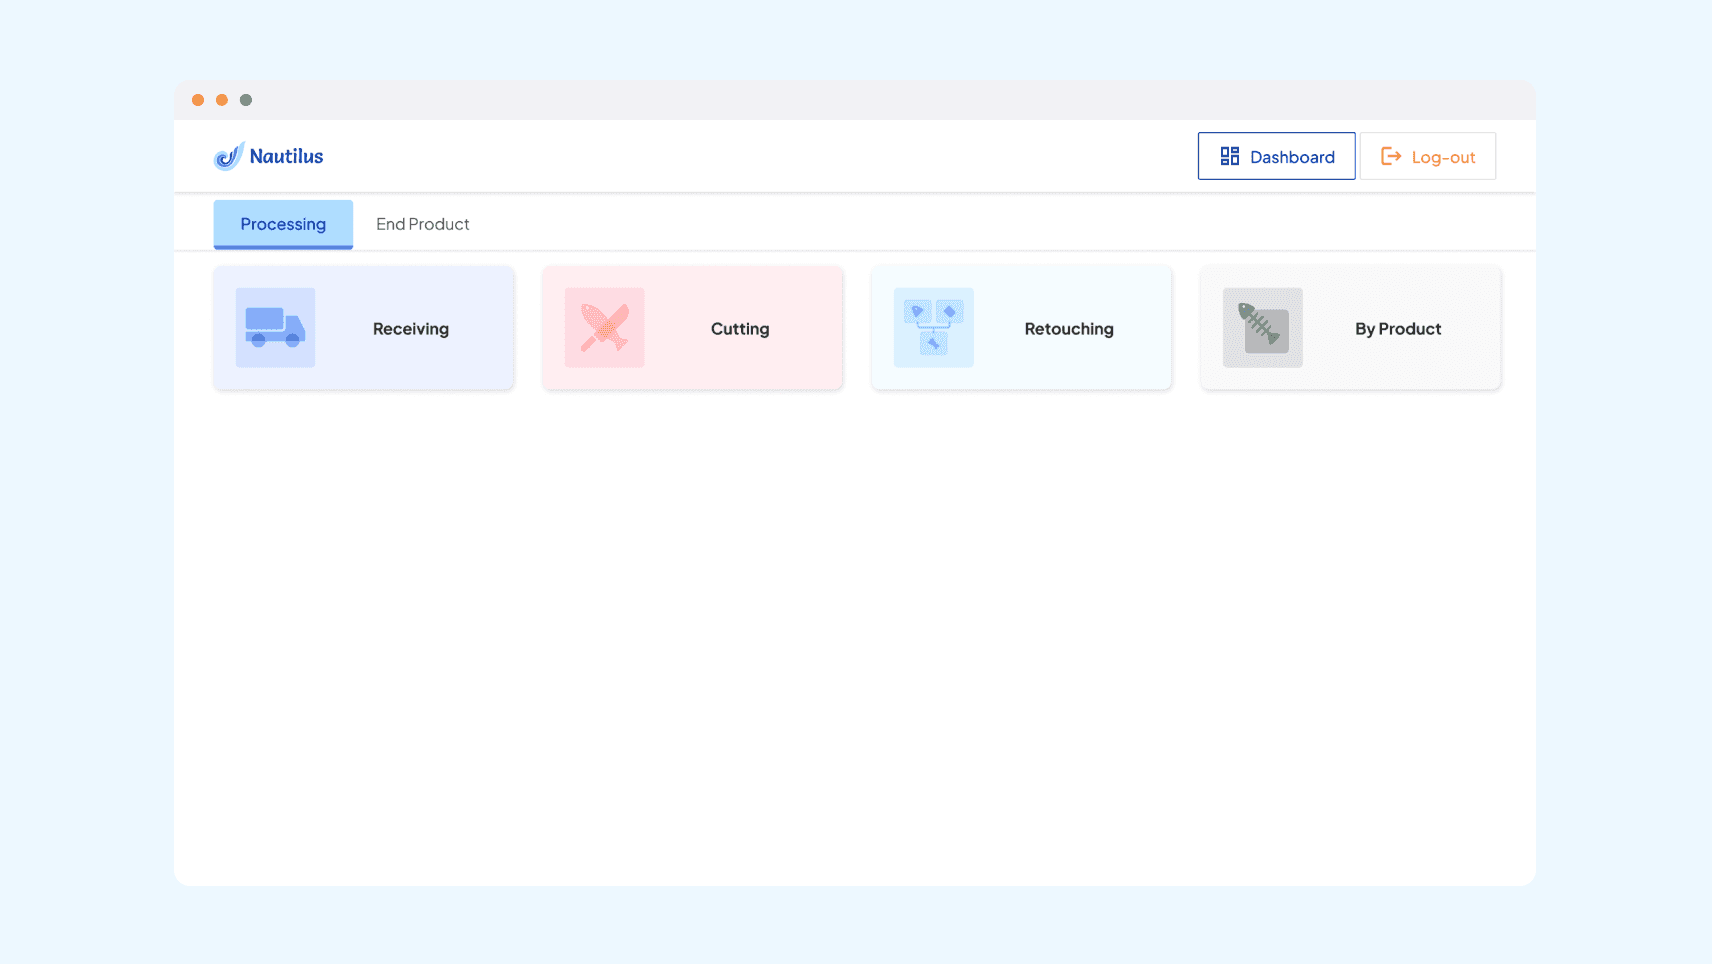Go to Dashboard via its label
This screenshot has width=1712, height=964.
coord(1292,157)
